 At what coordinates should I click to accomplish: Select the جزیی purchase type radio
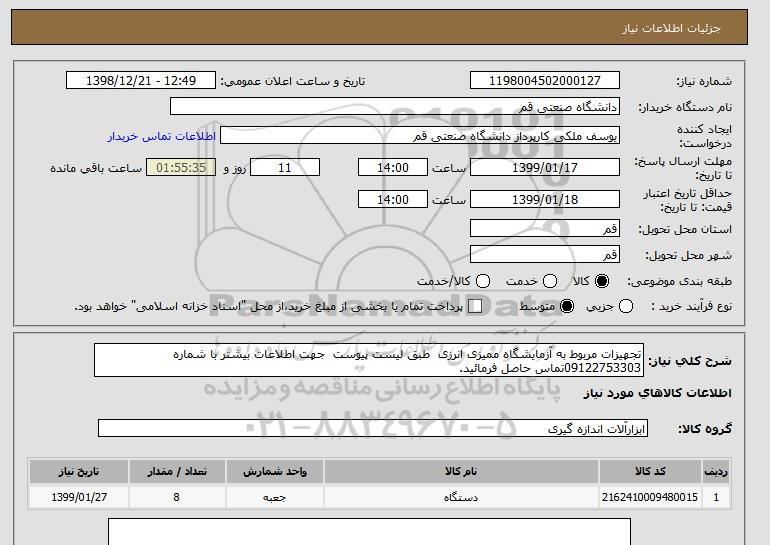pyautogui.click(x=626, y=306)
